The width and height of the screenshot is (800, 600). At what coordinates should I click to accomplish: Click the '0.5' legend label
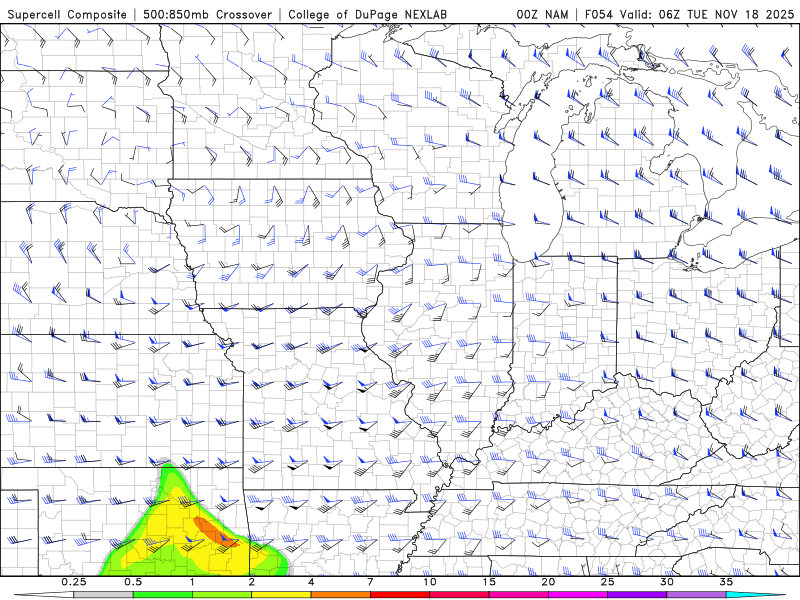133,582
